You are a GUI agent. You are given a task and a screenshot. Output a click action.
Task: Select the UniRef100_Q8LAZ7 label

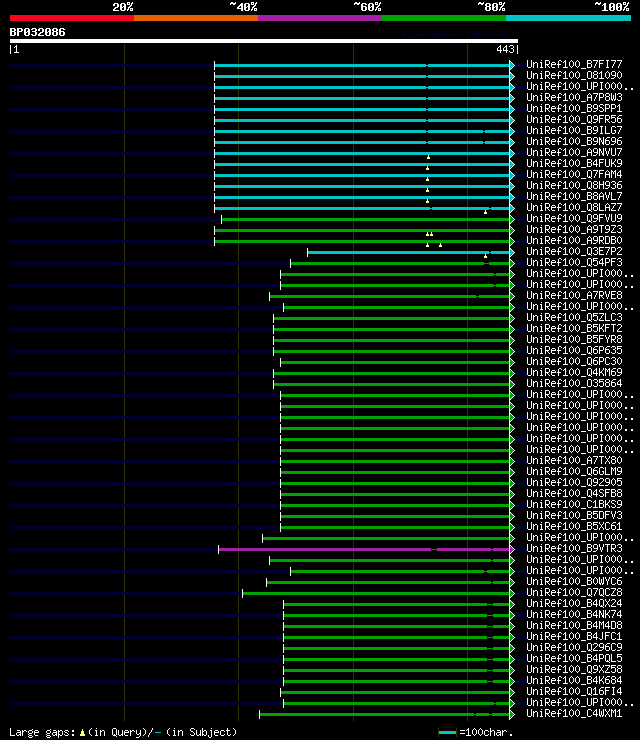574,207
